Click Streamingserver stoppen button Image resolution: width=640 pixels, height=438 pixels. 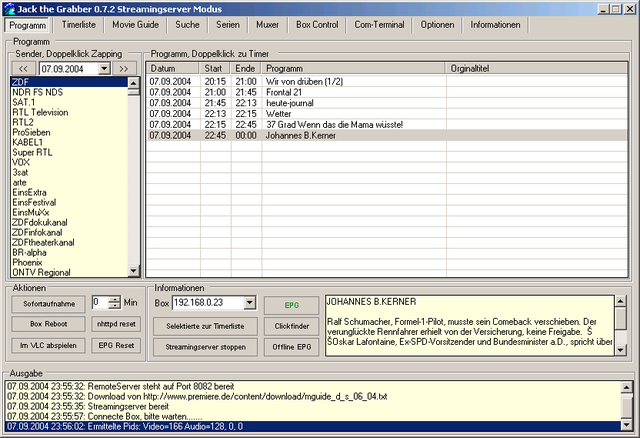(x=205, y=346)
